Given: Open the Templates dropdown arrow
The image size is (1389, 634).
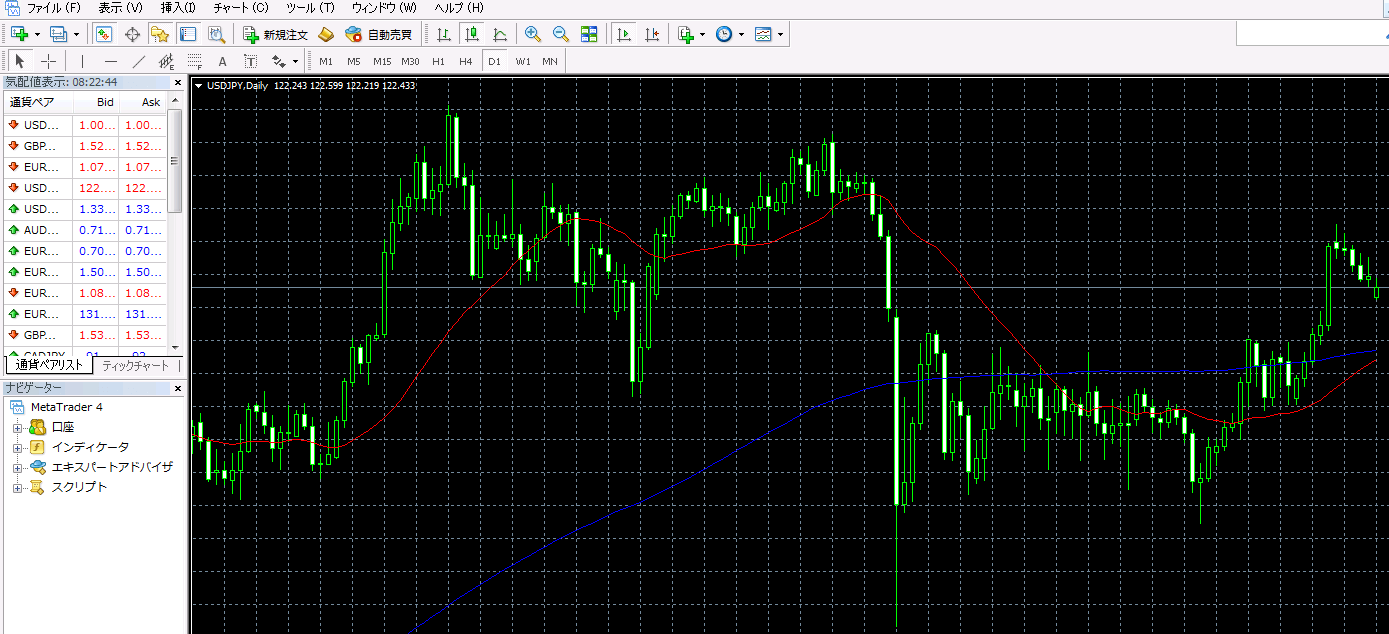Looking at the screenshot, I should 781,34.
